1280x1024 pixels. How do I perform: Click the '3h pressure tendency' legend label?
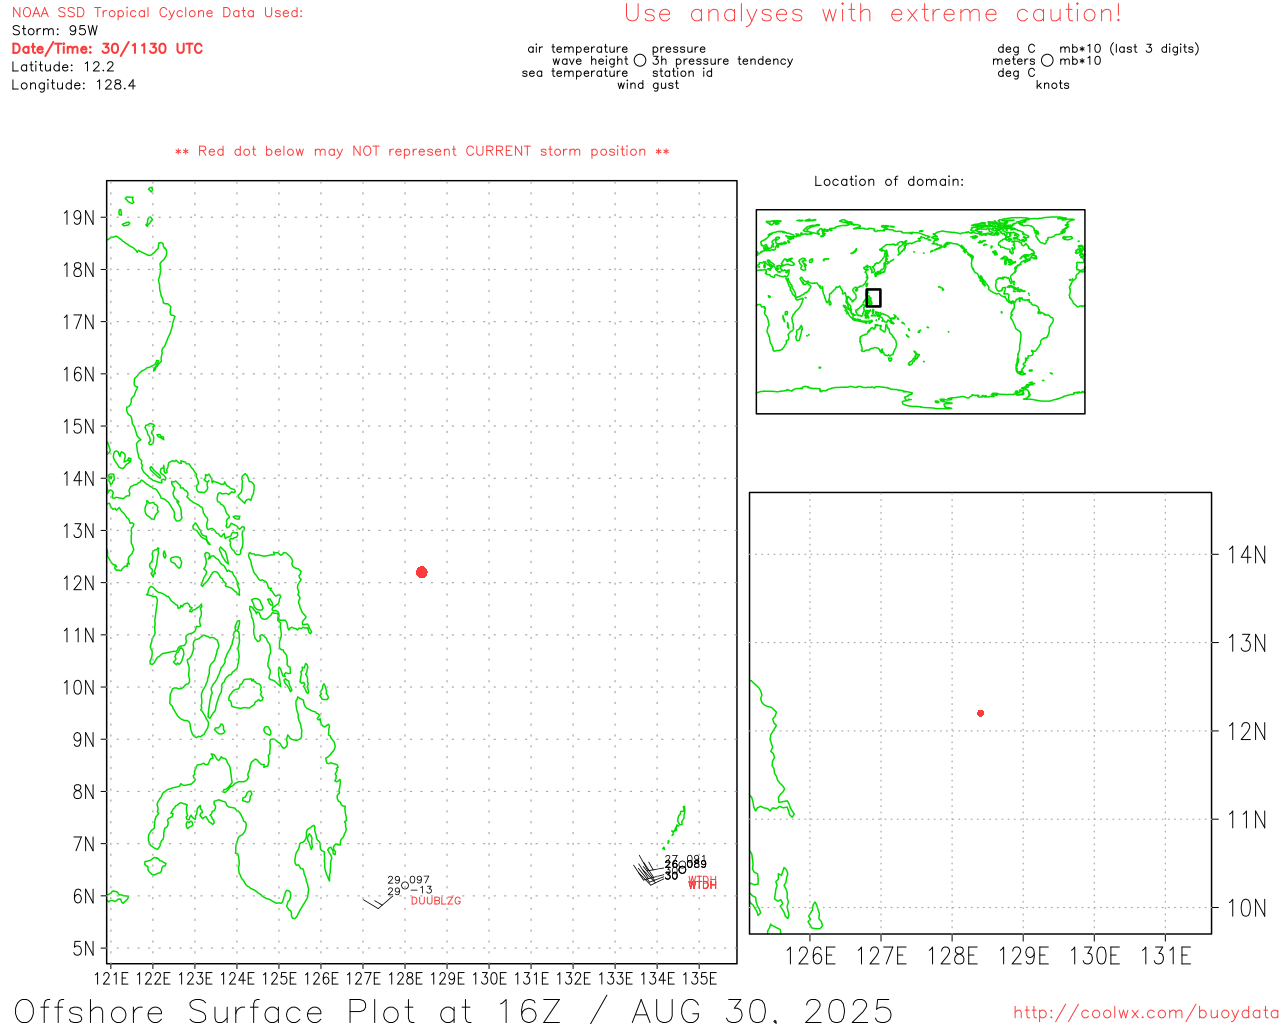[x=723, y=61]
